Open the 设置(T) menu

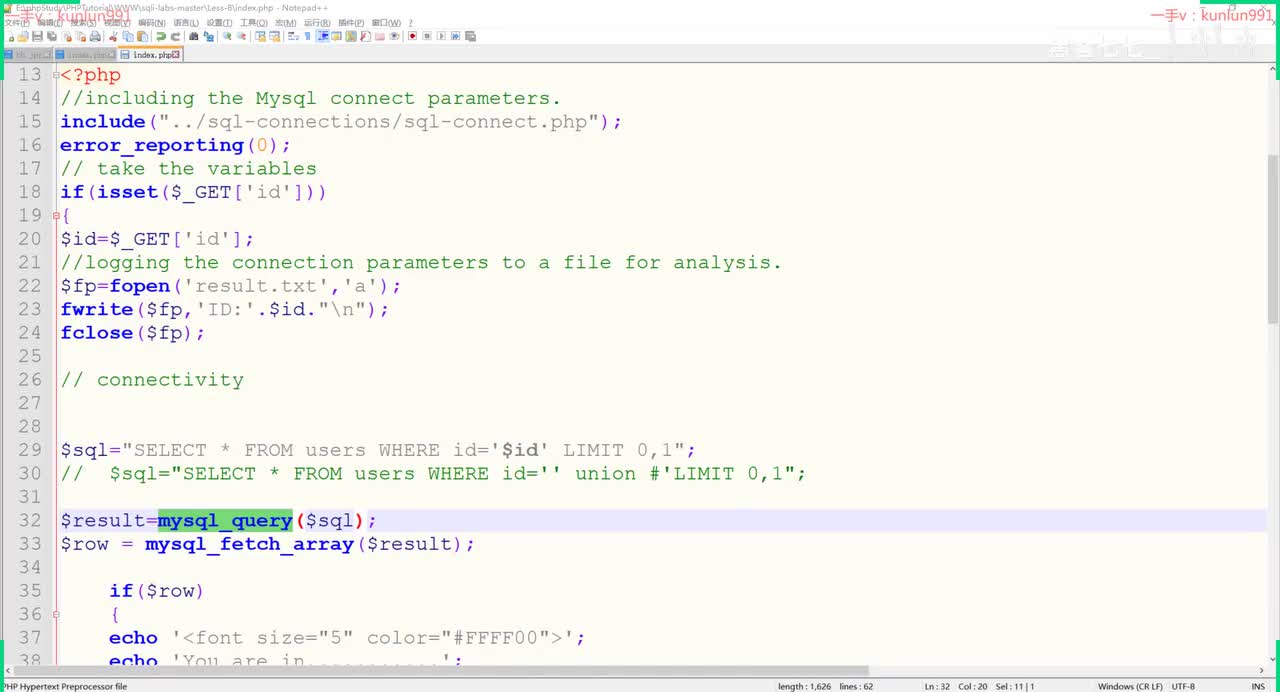[219, 23]
